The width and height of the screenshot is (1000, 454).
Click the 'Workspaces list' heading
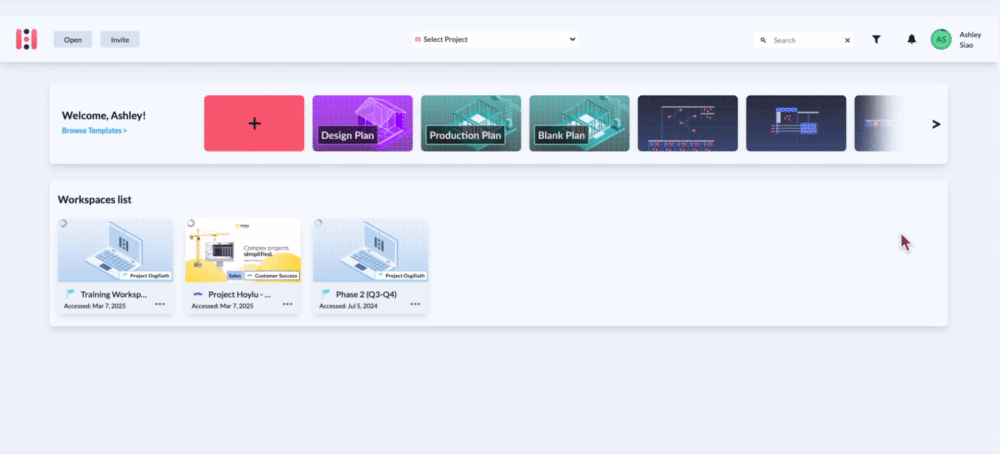pyautogui.click(x=94, y=200)
